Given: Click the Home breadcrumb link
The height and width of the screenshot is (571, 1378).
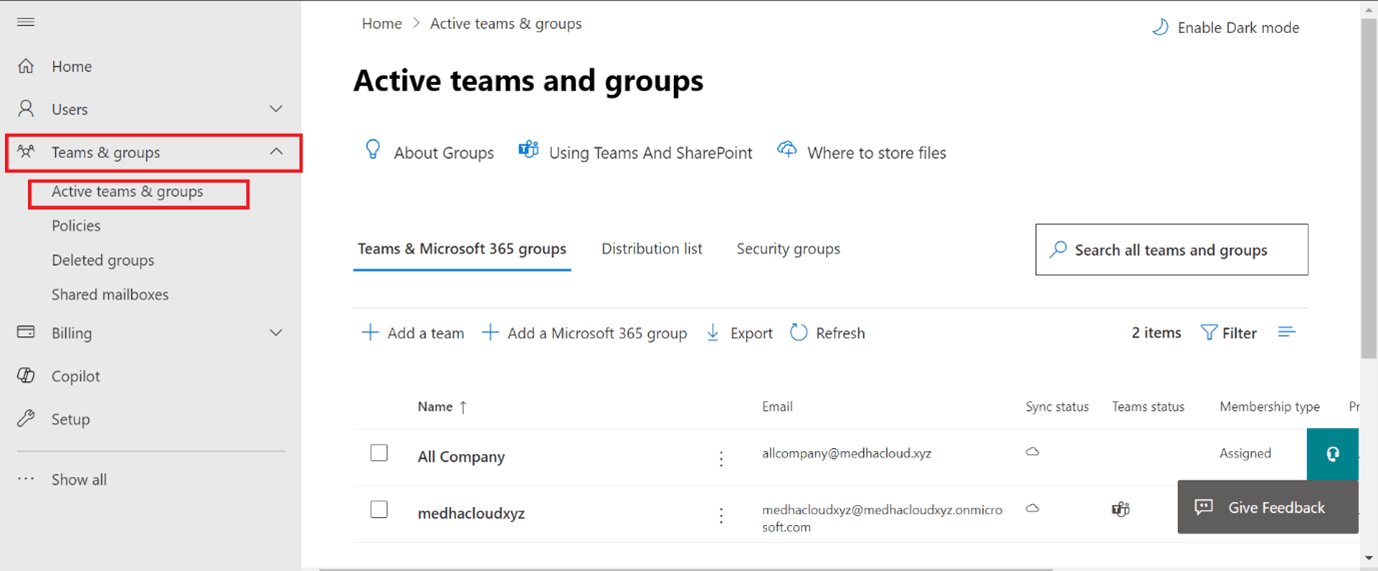Looking at the screenshot, I should (382, 23).
